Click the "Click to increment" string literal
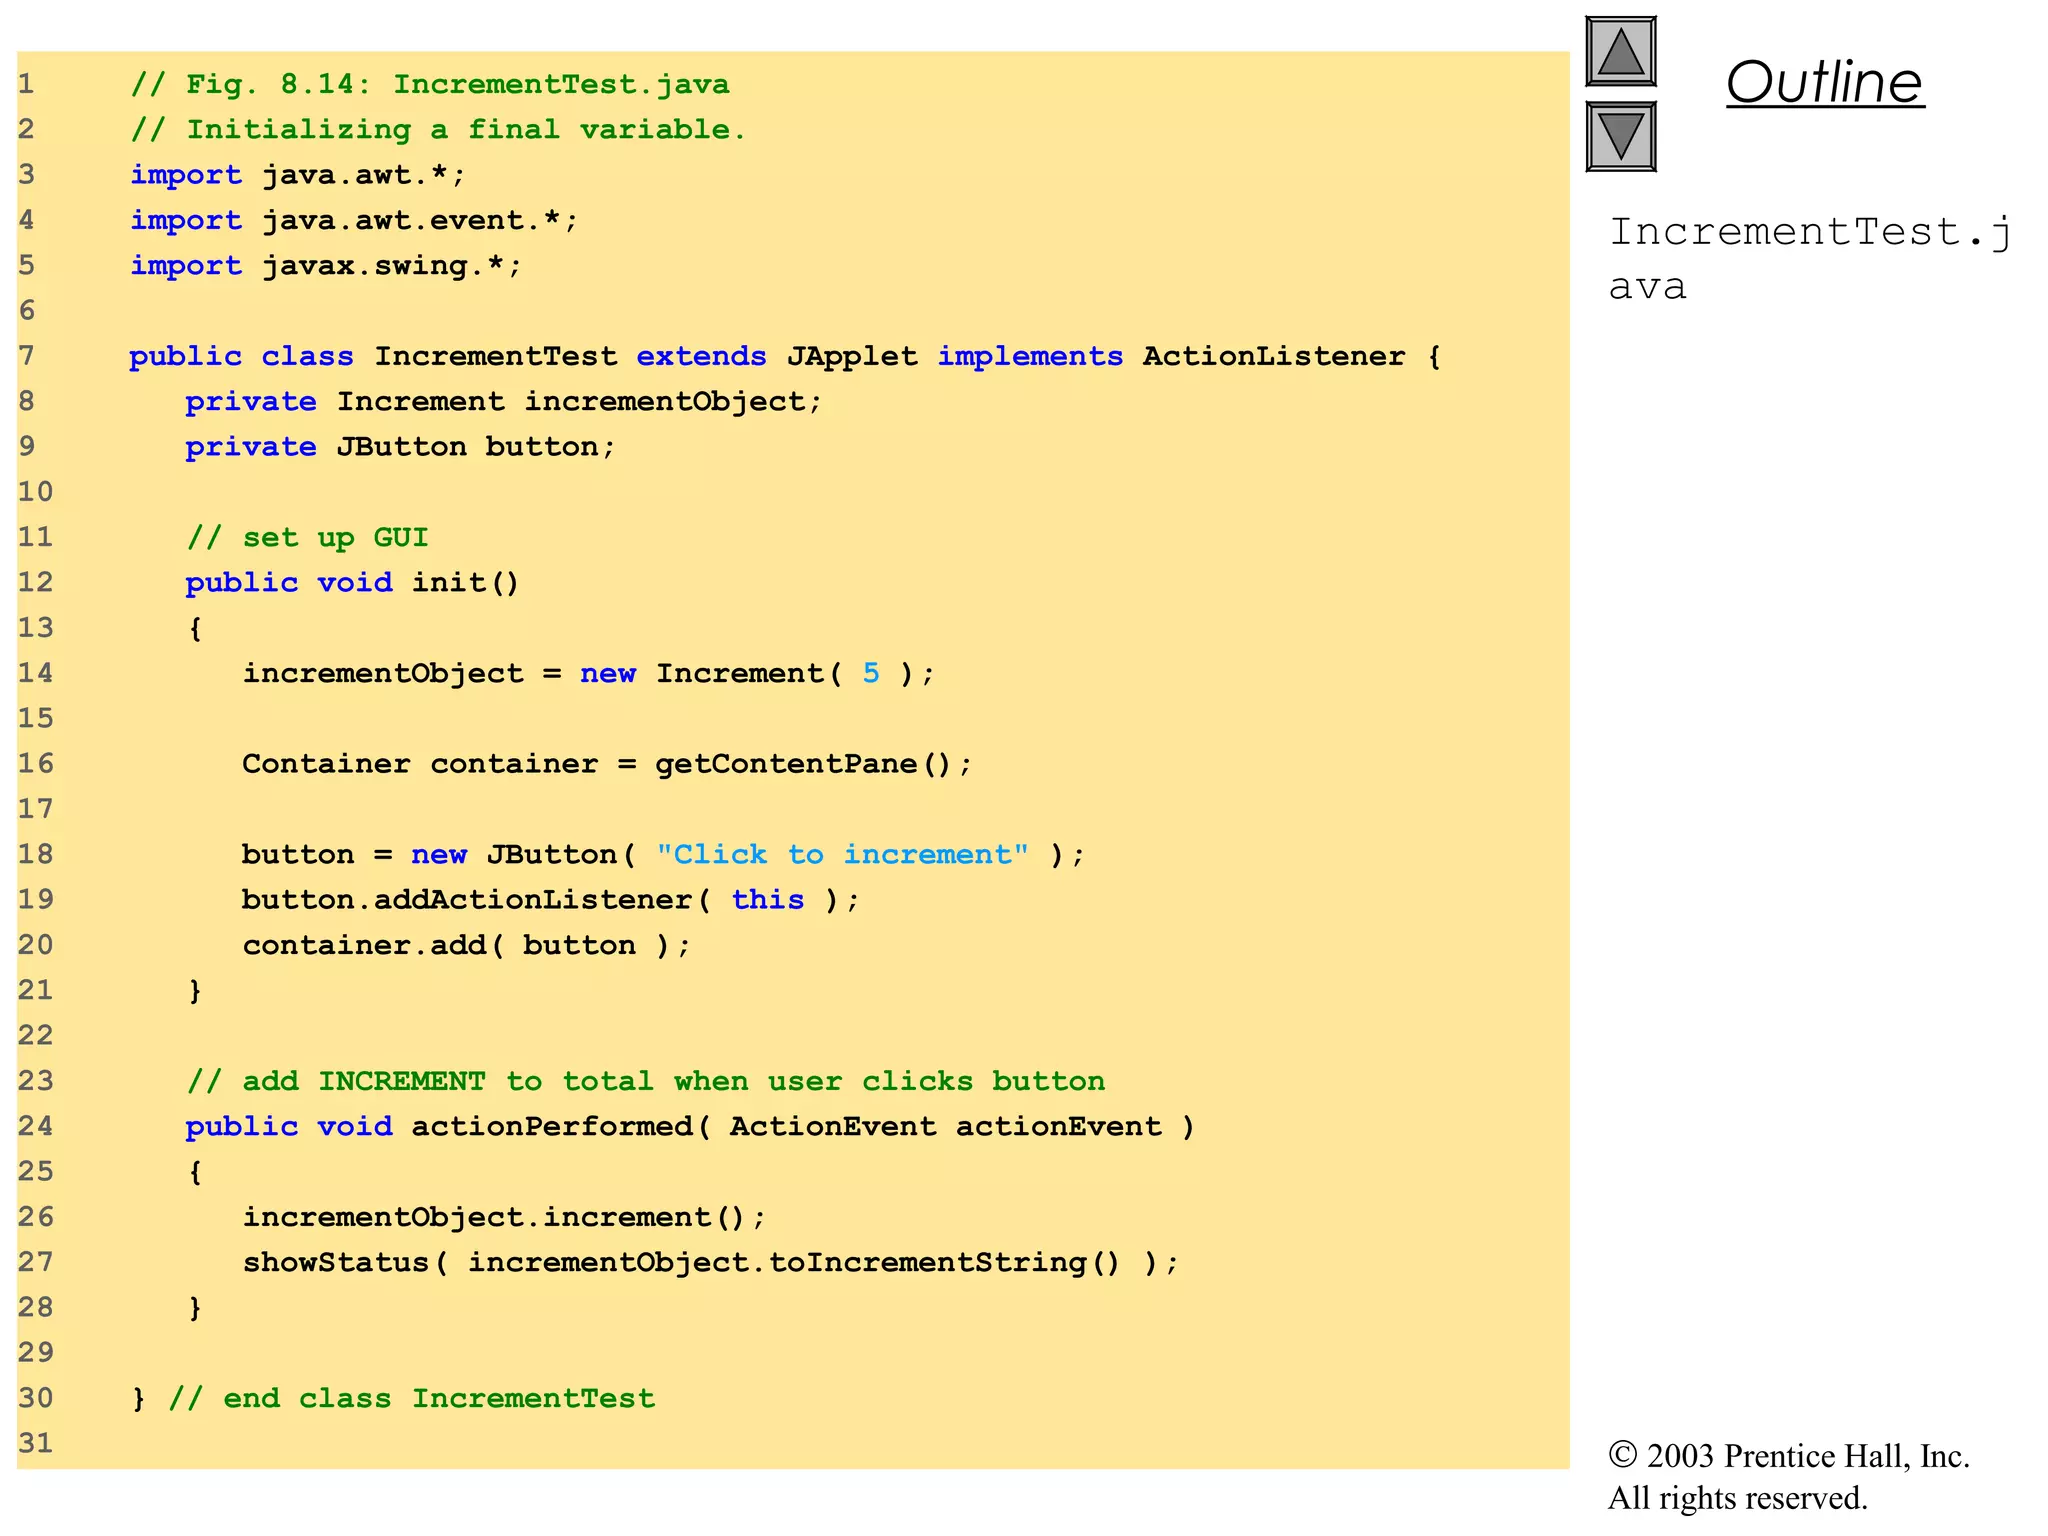The width and height of the screenshot is (2048, 1536). (x=842, y=854)
